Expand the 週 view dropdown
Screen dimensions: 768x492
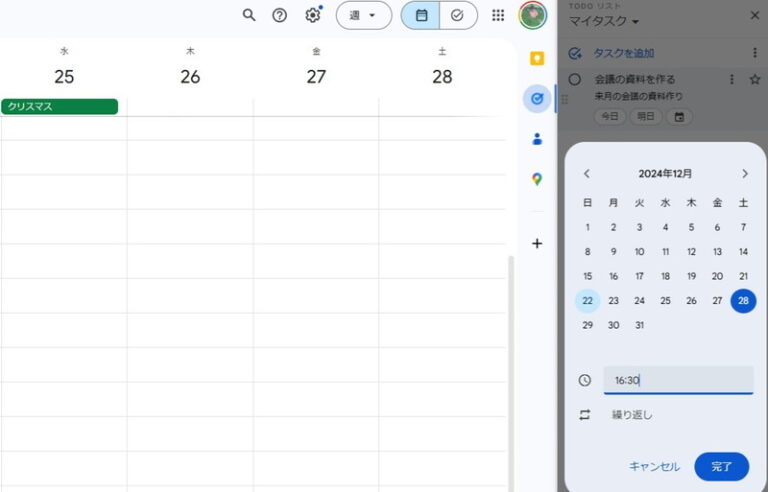pos(363,15)
